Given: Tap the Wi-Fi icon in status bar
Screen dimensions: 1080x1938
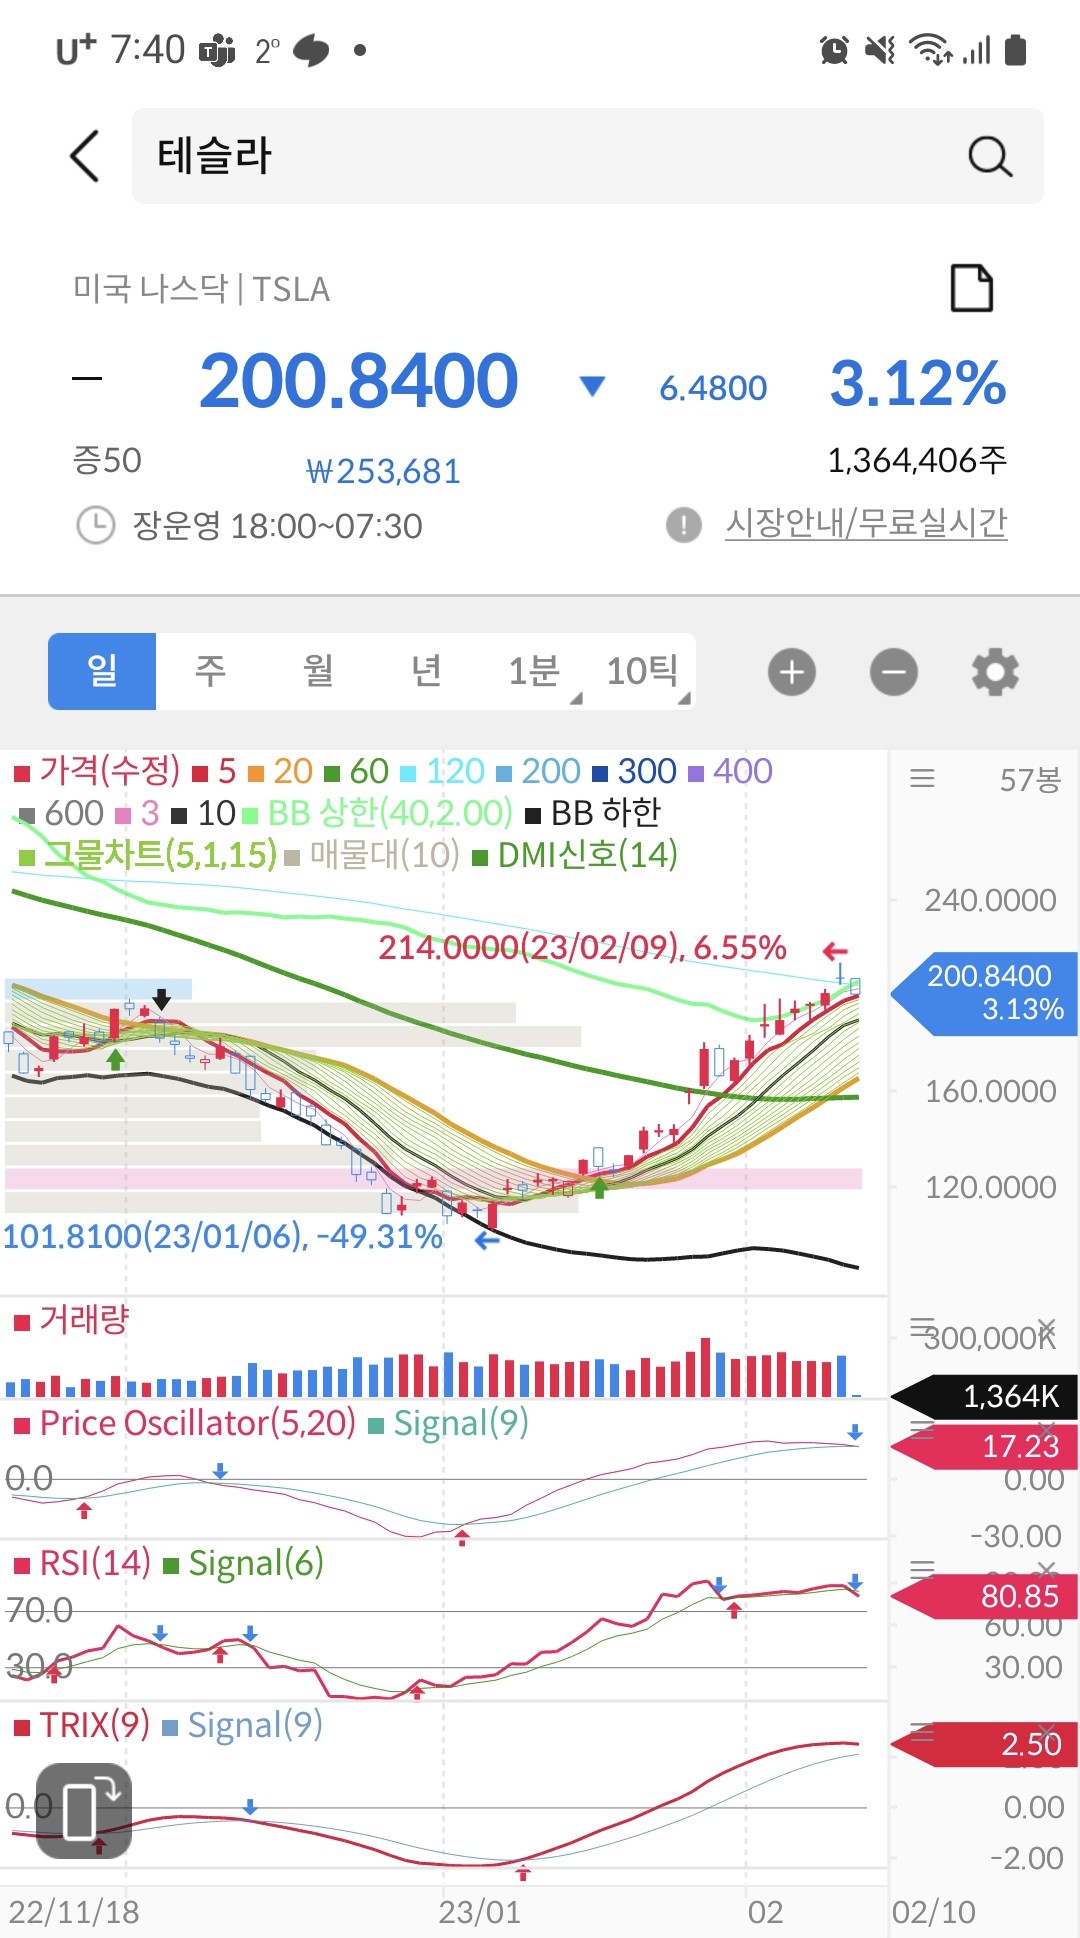Looking at the screenshot, I should point(930,49).
